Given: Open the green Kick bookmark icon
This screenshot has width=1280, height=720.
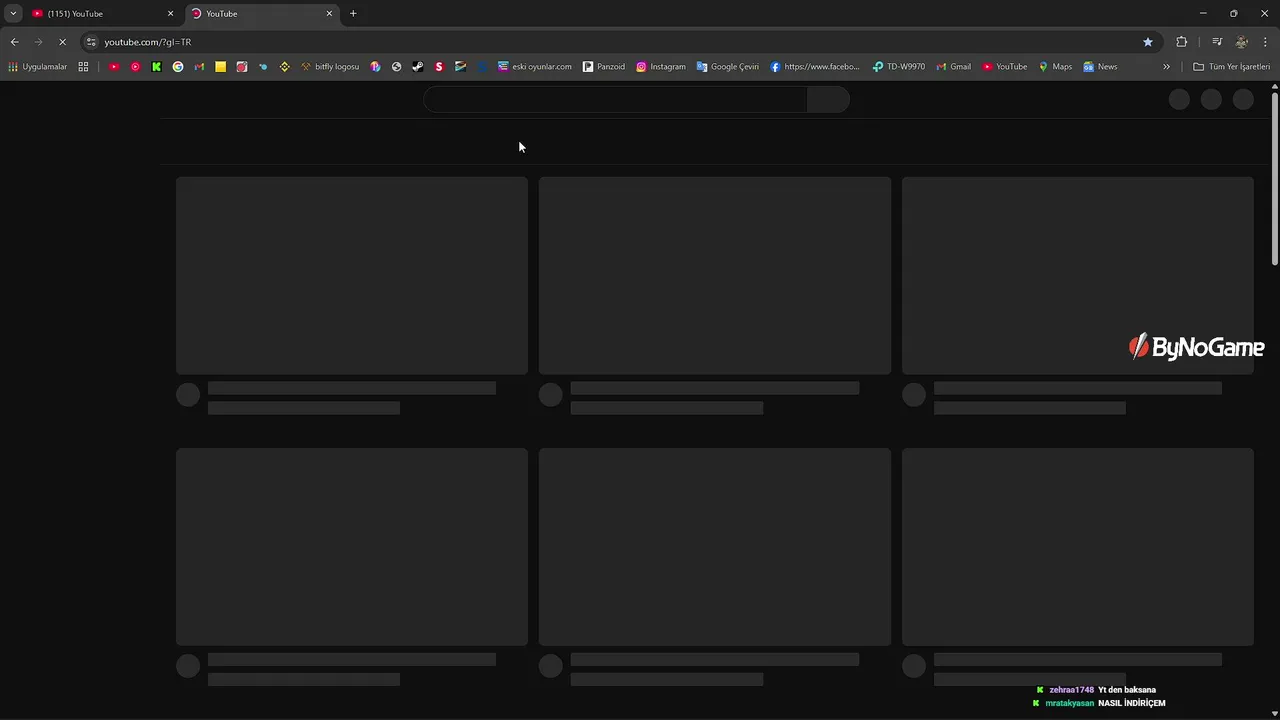Looking at the screenshot, I should [x=156, y=67].
